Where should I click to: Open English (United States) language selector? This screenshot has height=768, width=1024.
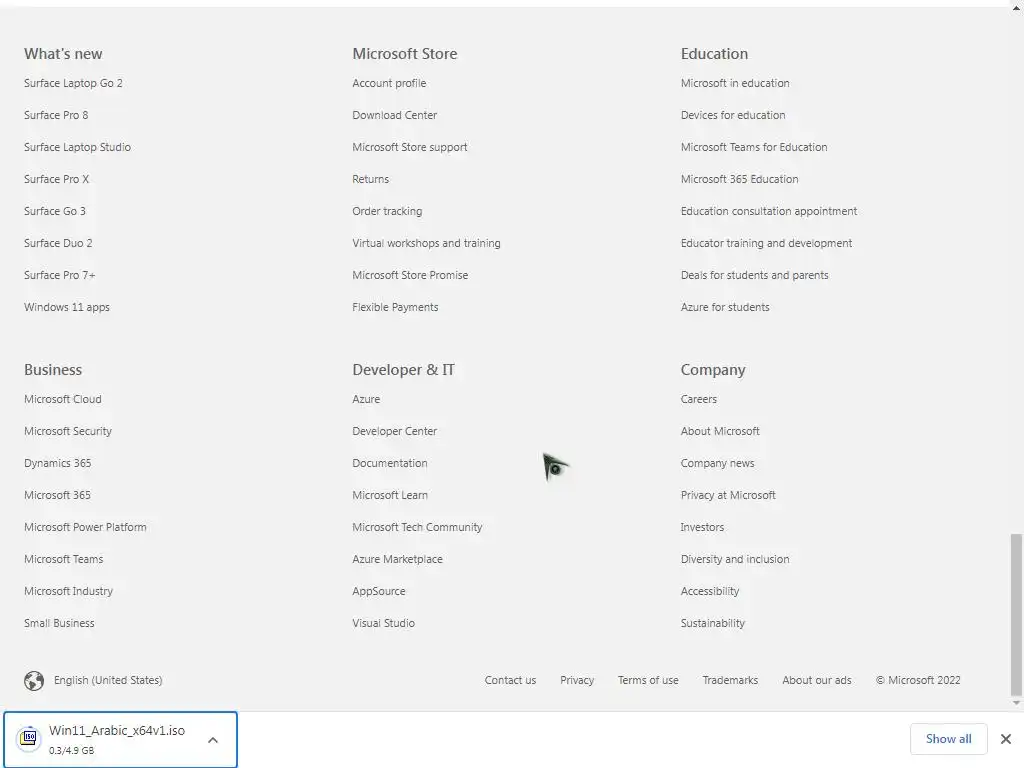(x=108, y=680)
